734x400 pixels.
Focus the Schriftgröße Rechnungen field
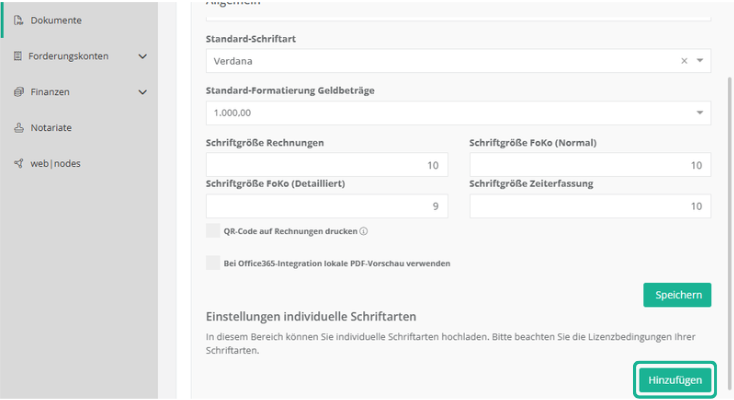pyautogui.click(x=327, y=165)
